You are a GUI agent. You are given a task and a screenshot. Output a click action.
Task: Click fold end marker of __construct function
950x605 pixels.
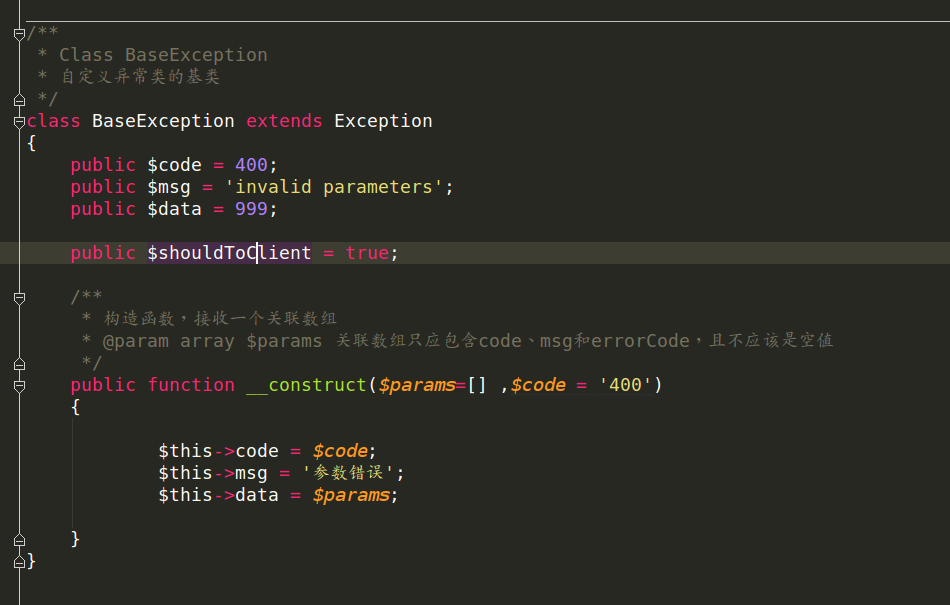point(19,539)
